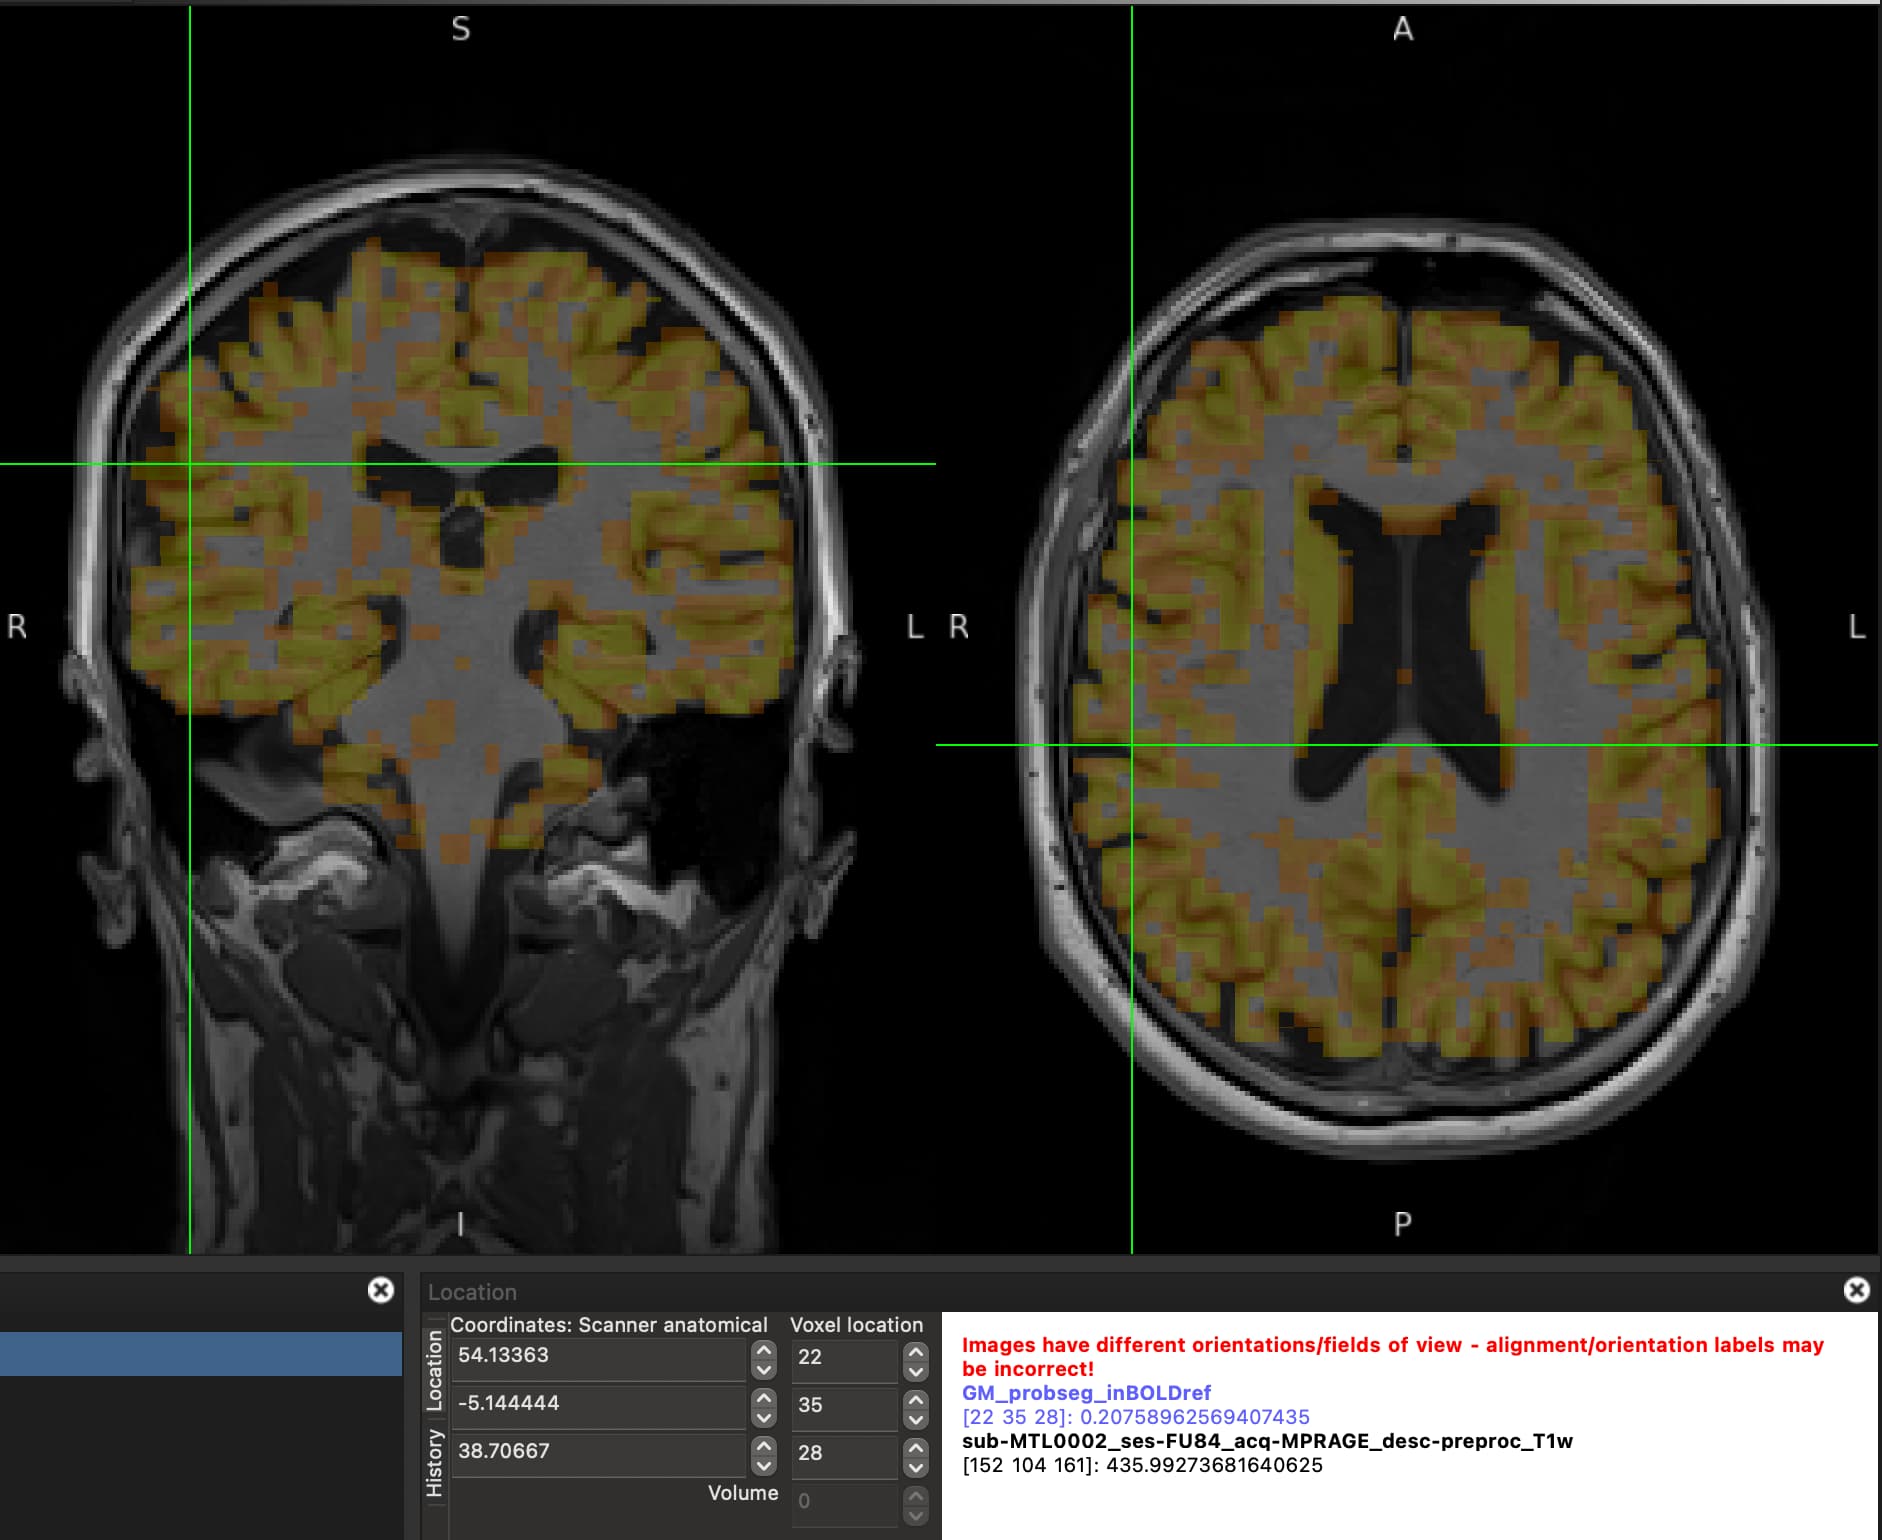Increment voxel X location 22
The width and height of the screenshot is (1882, 1540).
[x=915, y=1351]
